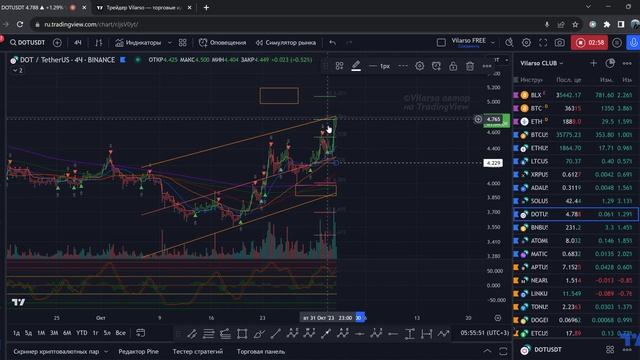Toggle the blue microphone button

[633, 42]
